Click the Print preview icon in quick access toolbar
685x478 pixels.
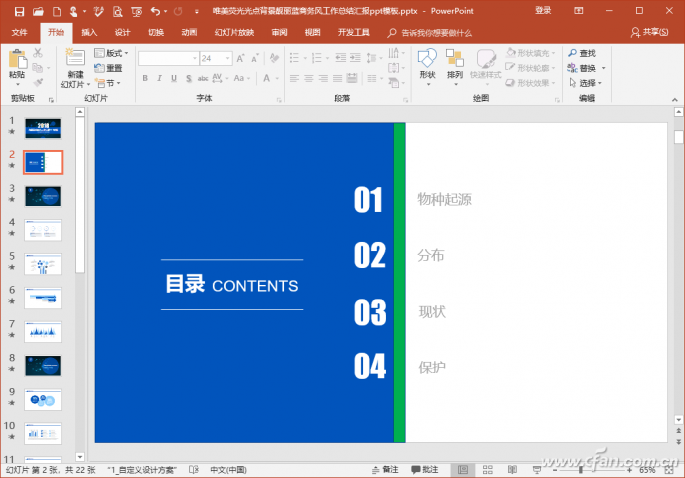click(118, 11)
